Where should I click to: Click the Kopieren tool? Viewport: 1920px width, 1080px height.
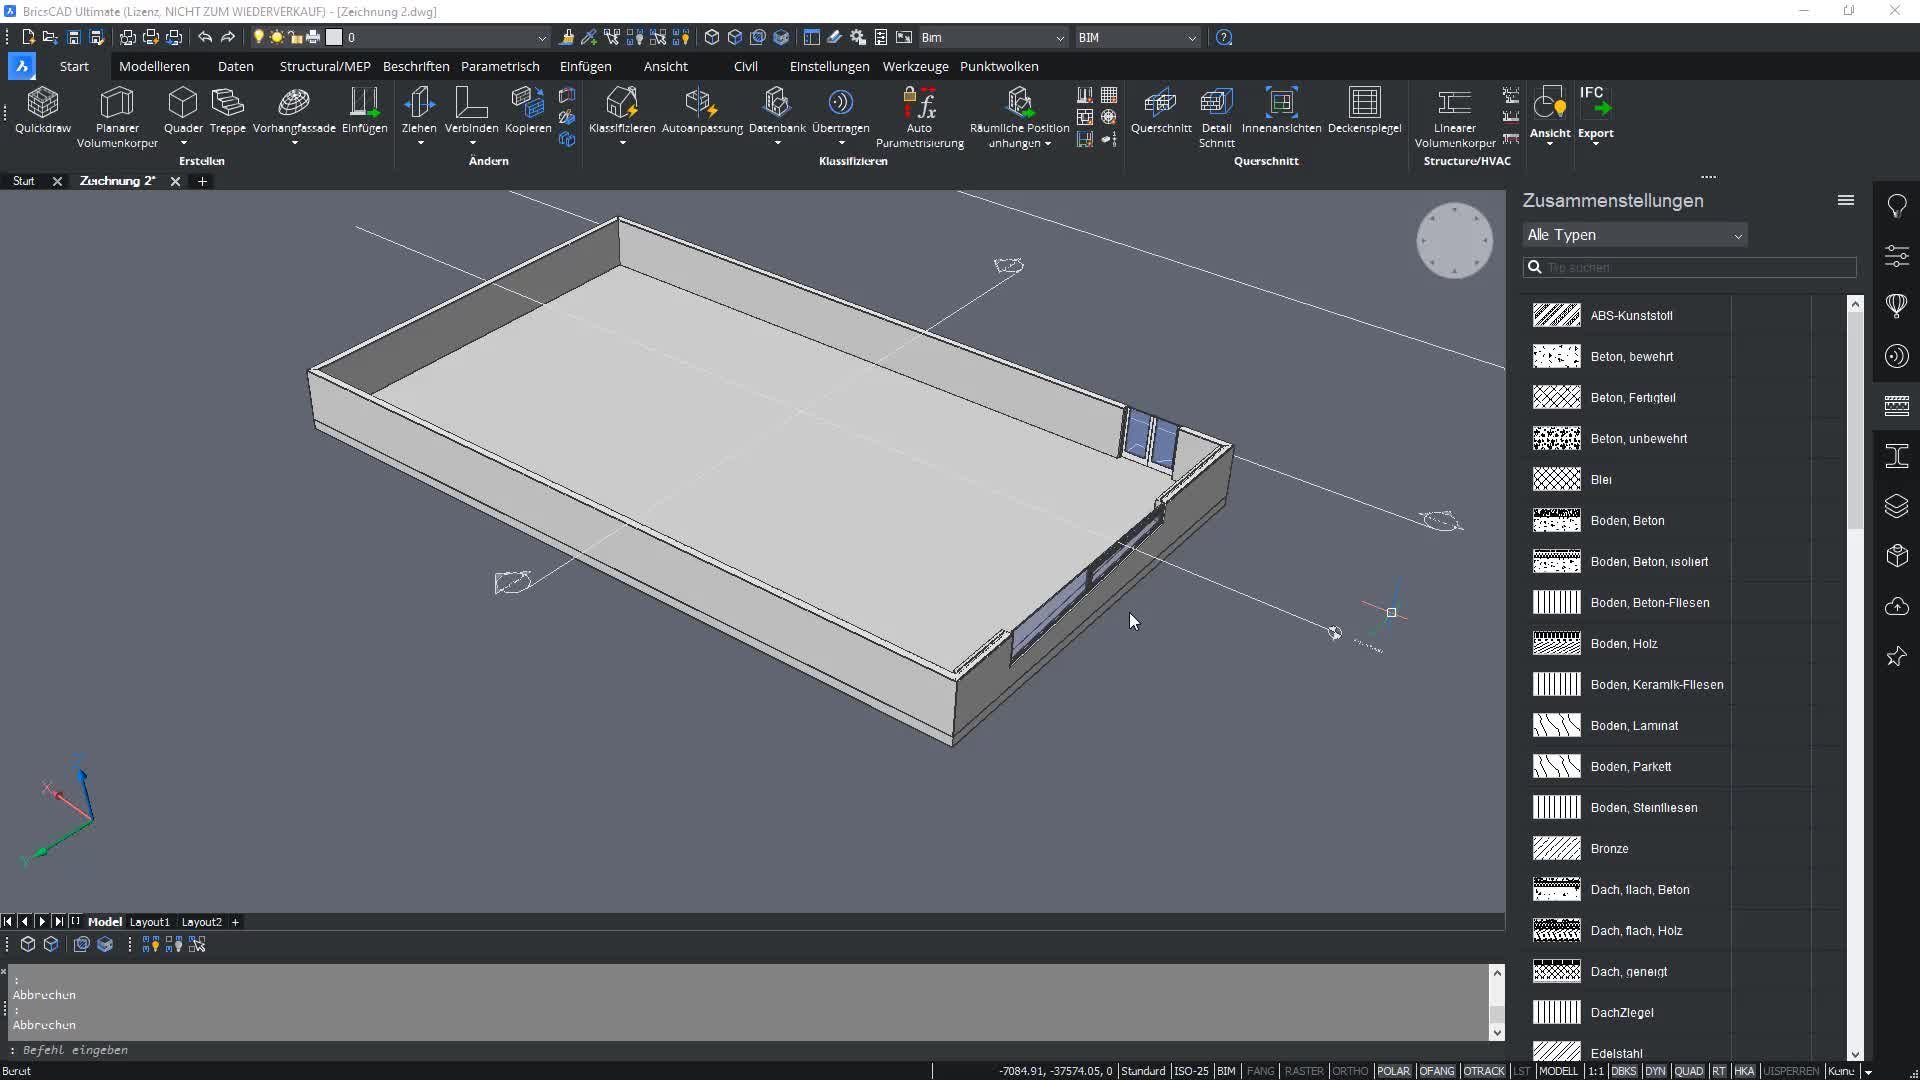(x=528, y=110)
